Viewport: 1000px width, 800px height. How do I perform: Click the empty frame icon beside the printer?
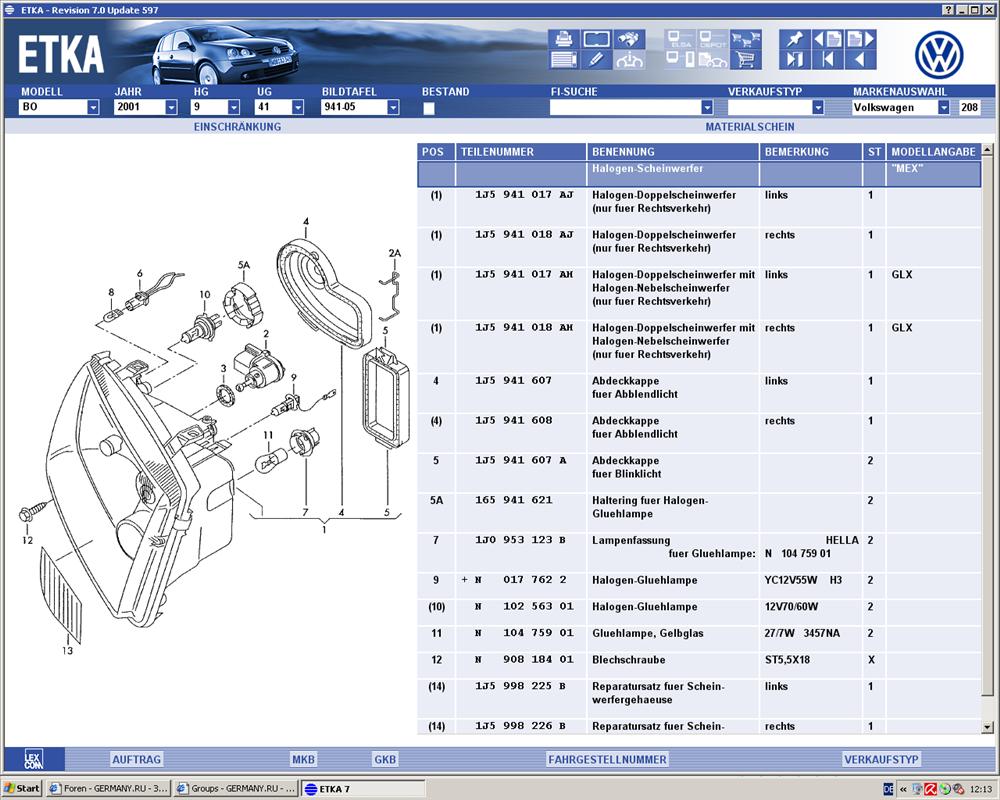[x=596, y=39]
